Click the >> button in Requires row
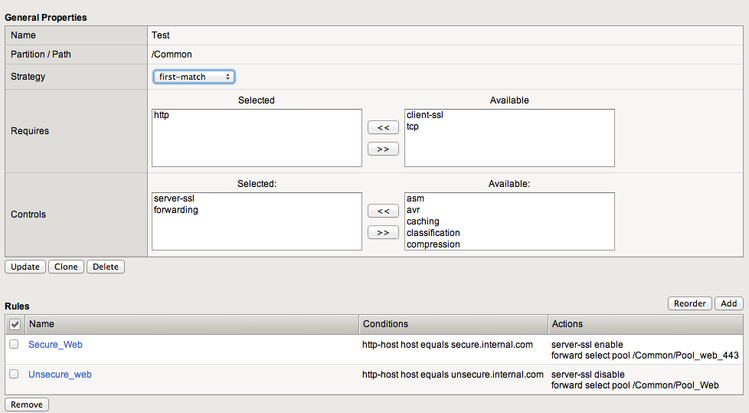Screen dimensions: 749x413 pyautogui.click(x=382, y=149)
